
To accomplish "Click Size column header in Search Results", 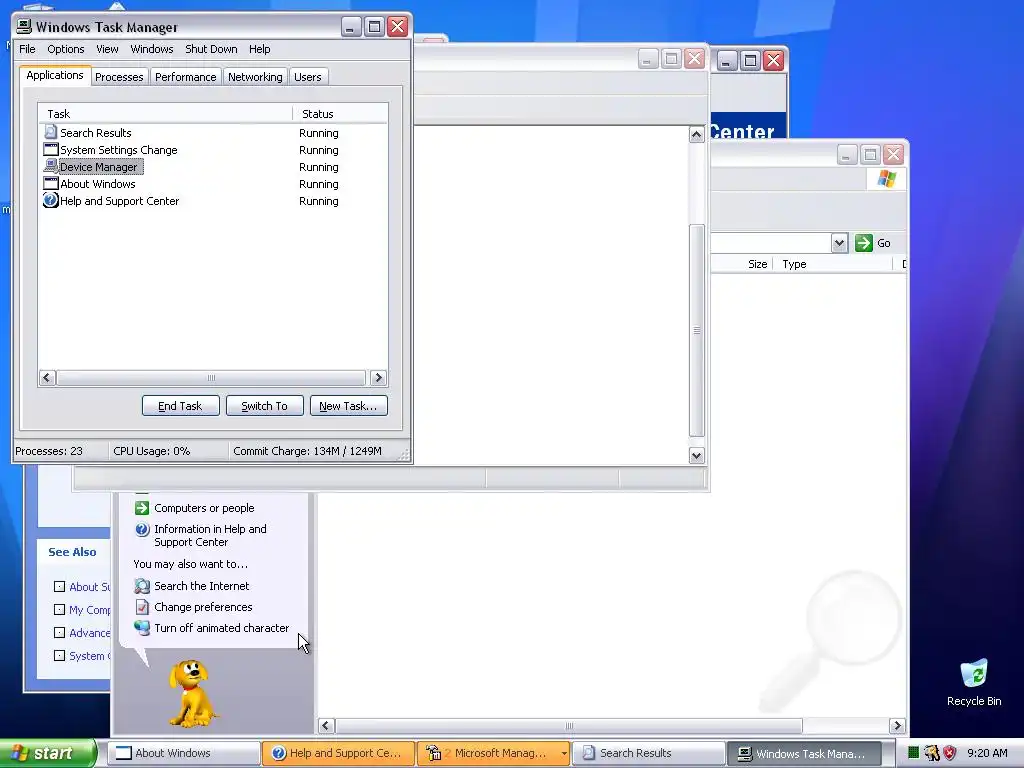I will (x=743, y=264).
